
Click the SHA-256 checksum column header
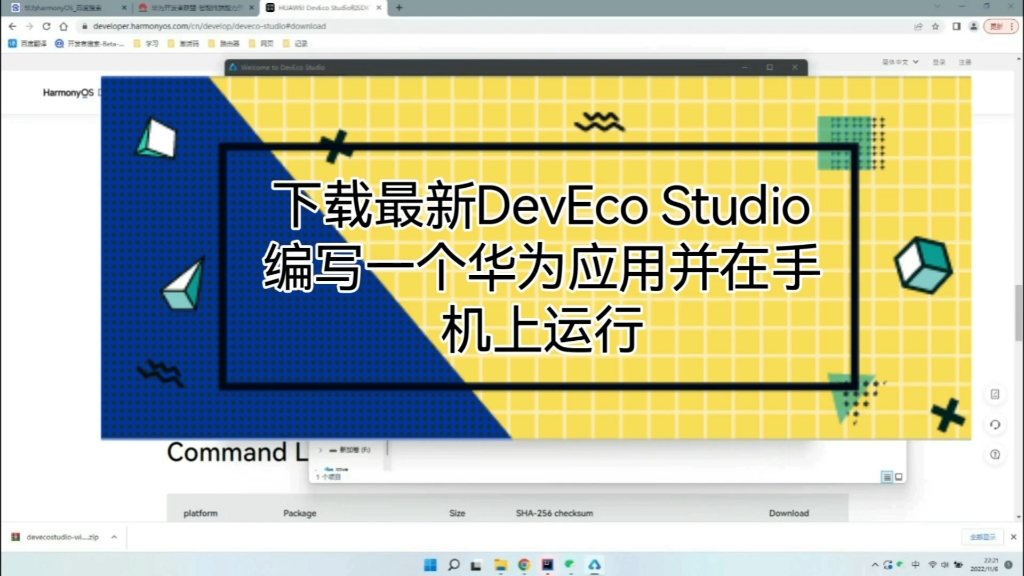pyautogui.click(x=554, y=513)
